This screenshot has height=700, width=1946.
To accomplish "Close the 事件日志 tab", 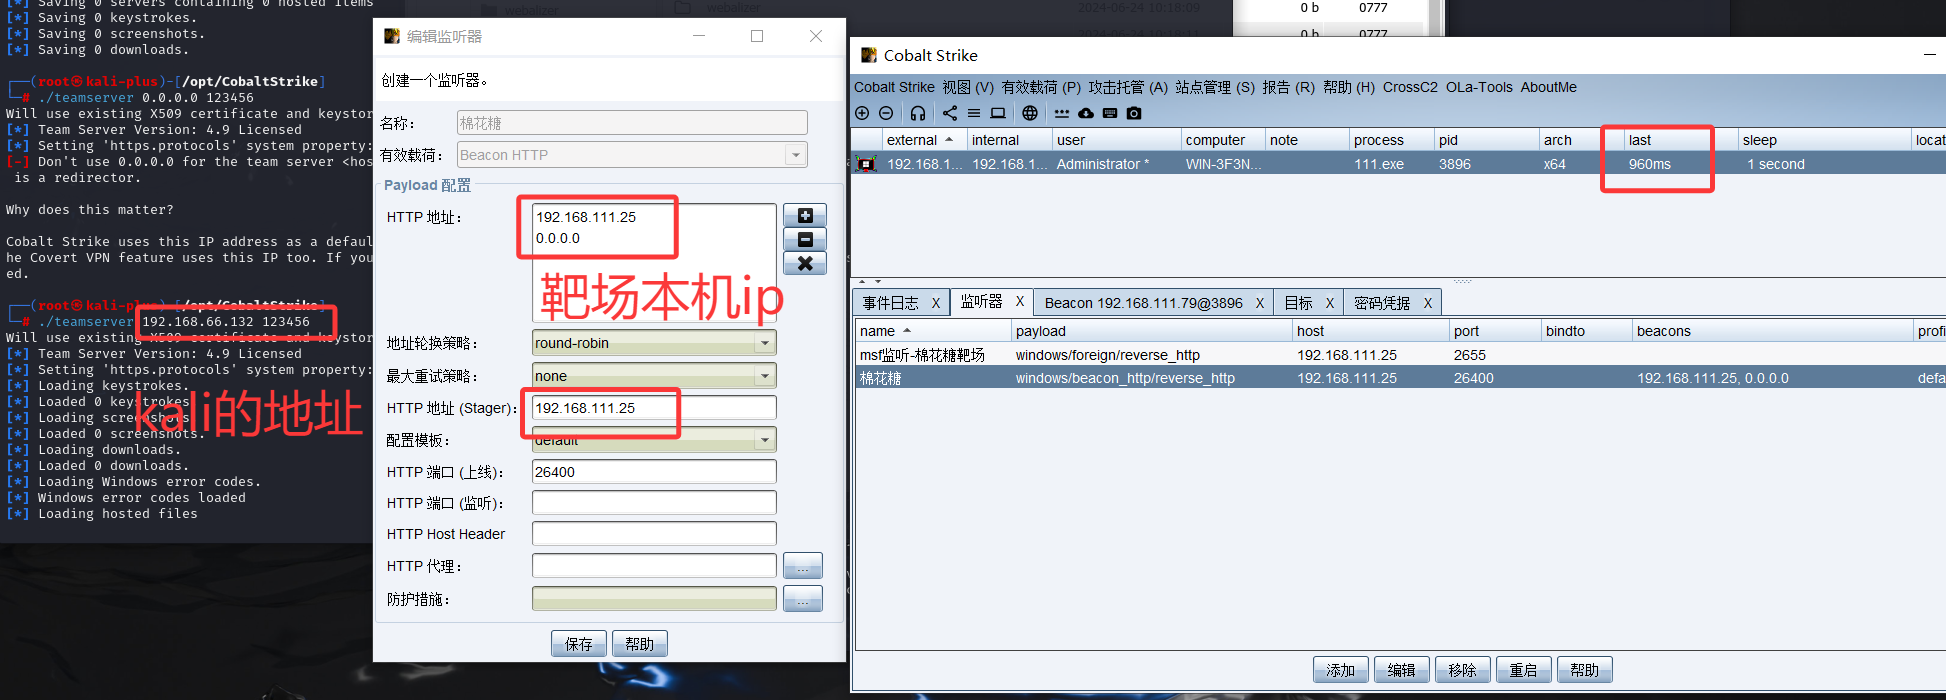I will coord(936,303).
